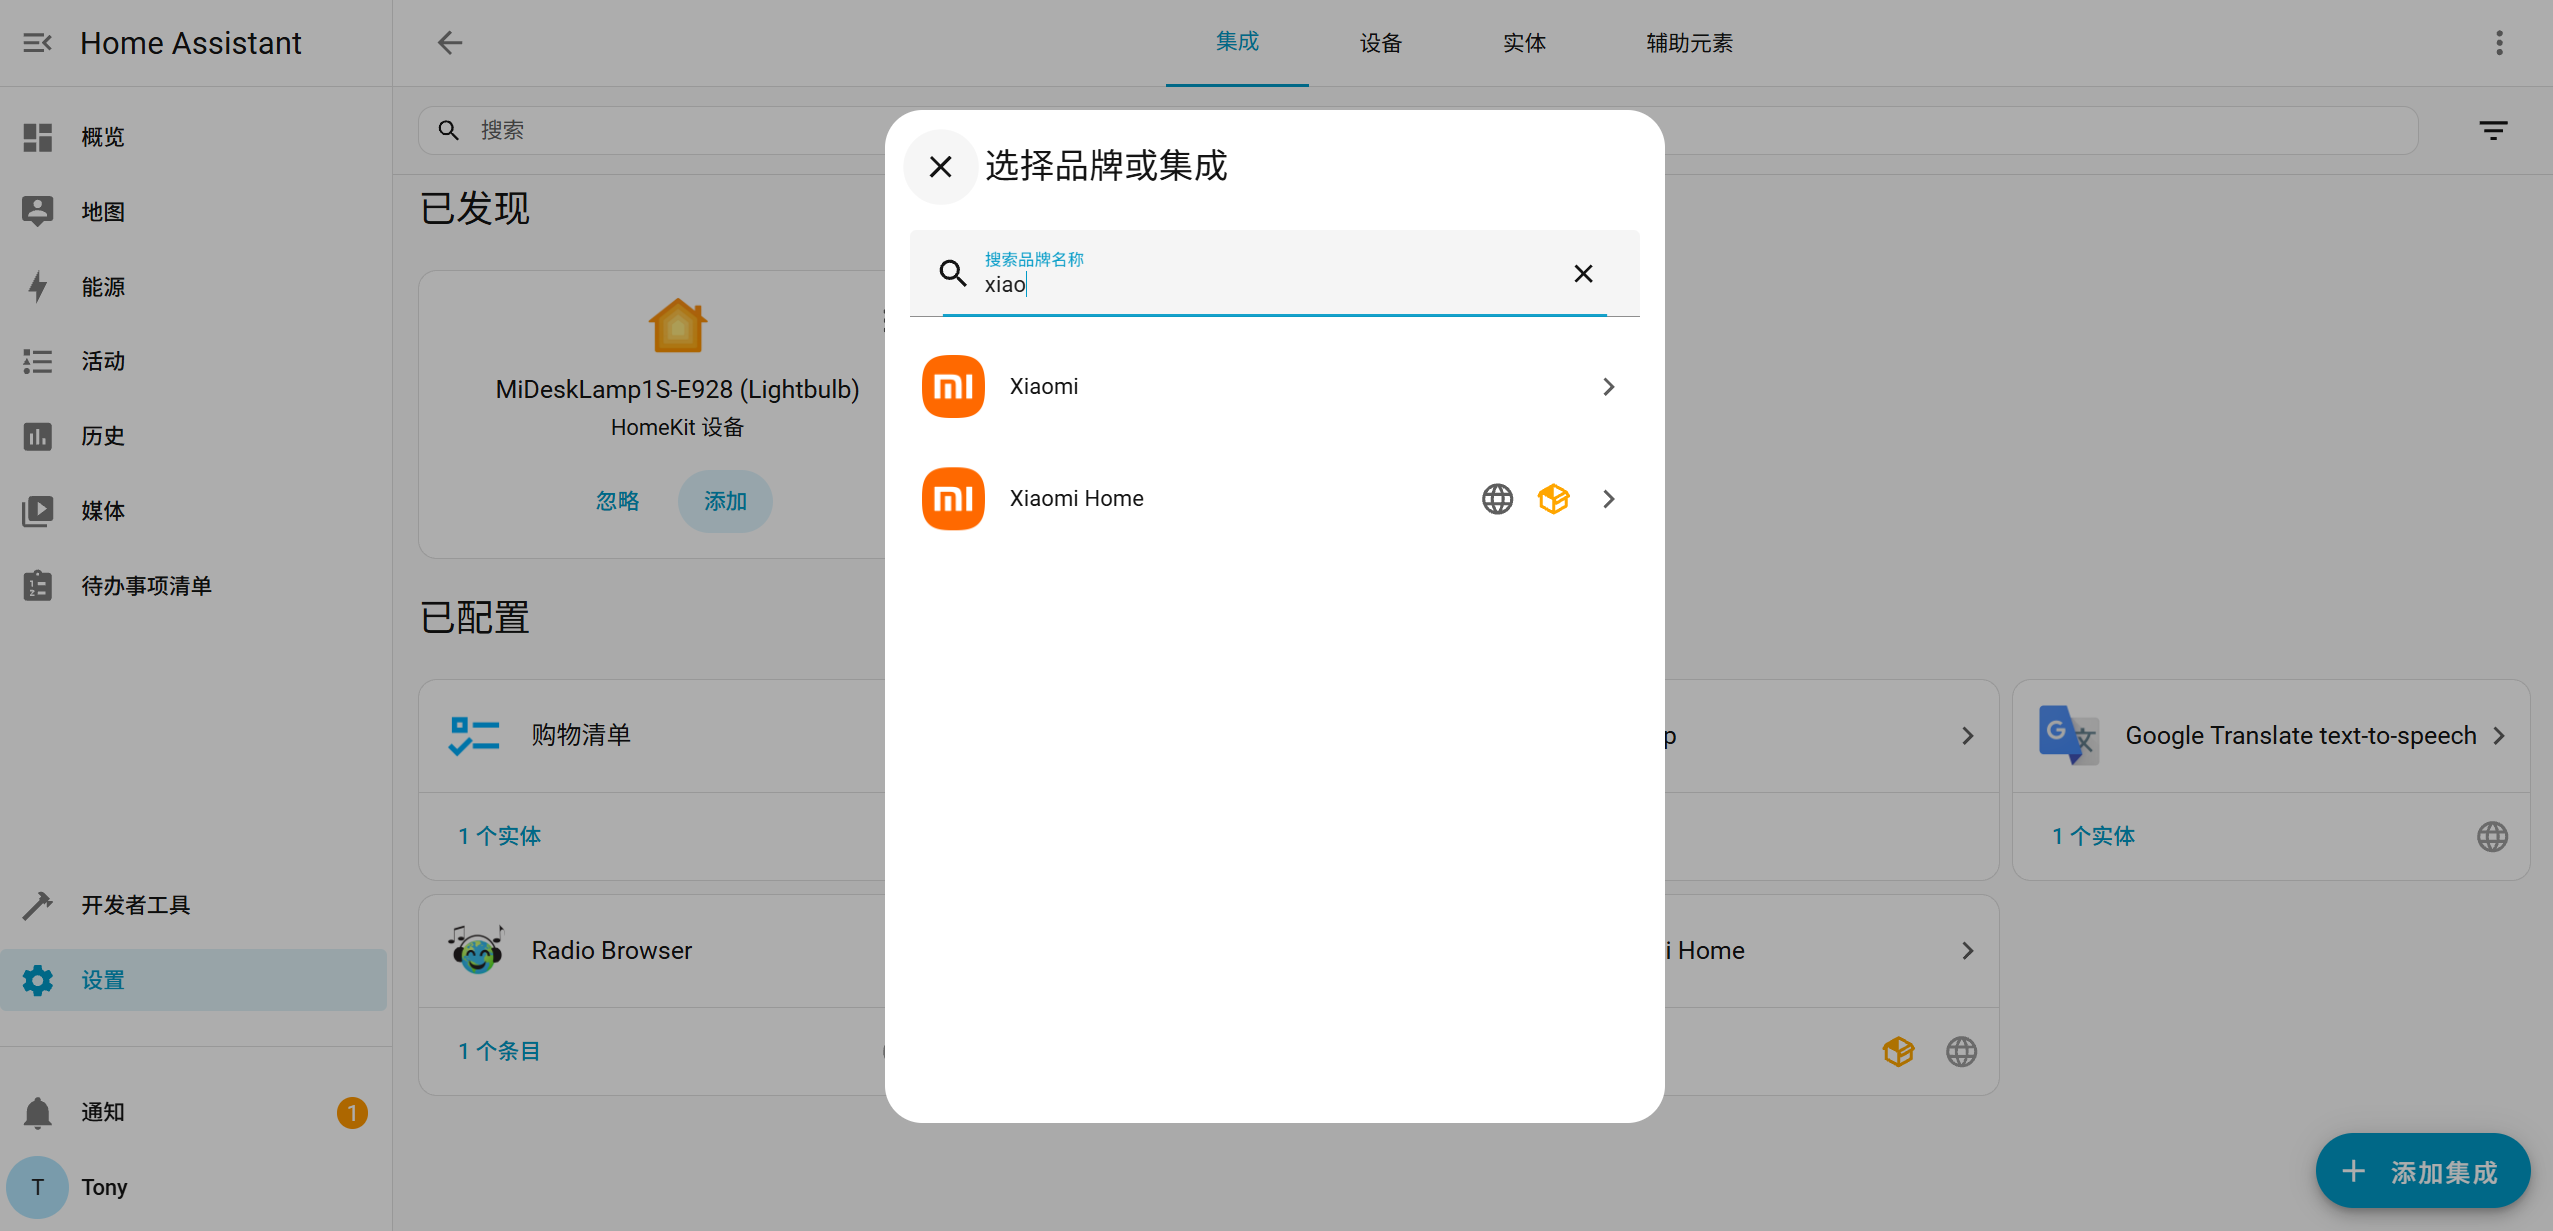
Task: Open the three-dot overflow menu at the top right
Action: tap(2499, 43)
